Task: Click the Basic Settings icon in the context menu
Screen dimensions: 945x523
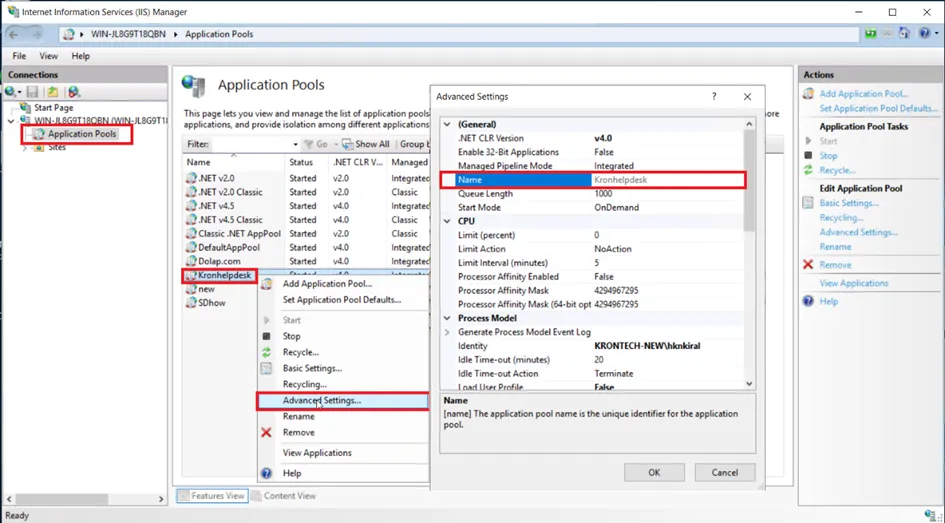Action: point(266,368)
